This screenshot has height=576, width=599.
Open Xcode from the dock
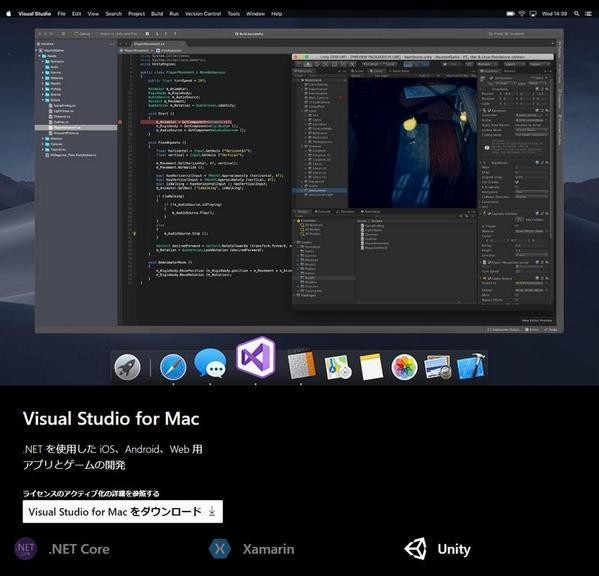point(471,366)
